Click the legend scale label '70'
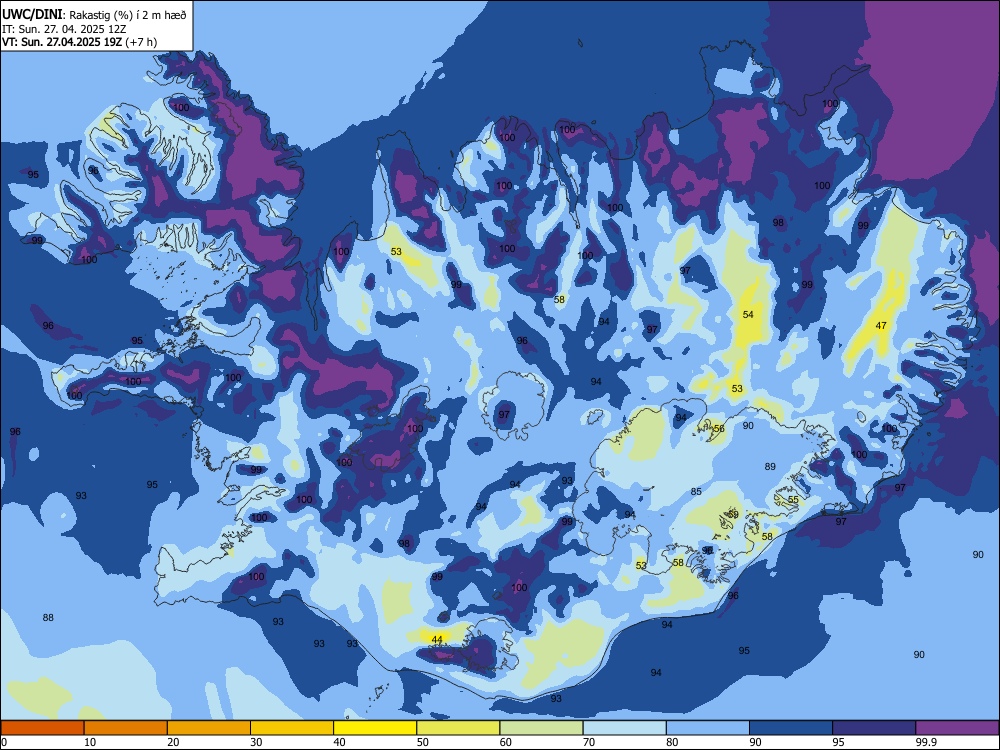Viewport: 1000px width, 750px height. (589, 742)
